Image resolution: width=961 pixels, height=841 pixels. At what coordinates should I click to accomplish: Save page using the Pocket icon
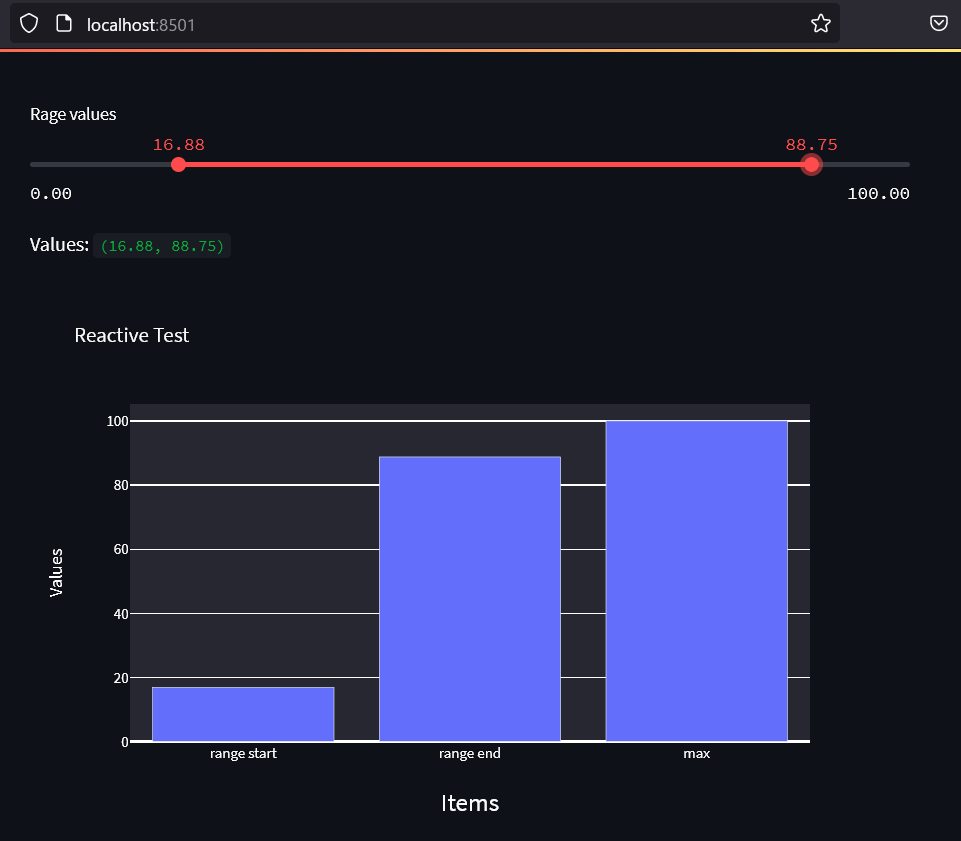click(x=938, y=23)
